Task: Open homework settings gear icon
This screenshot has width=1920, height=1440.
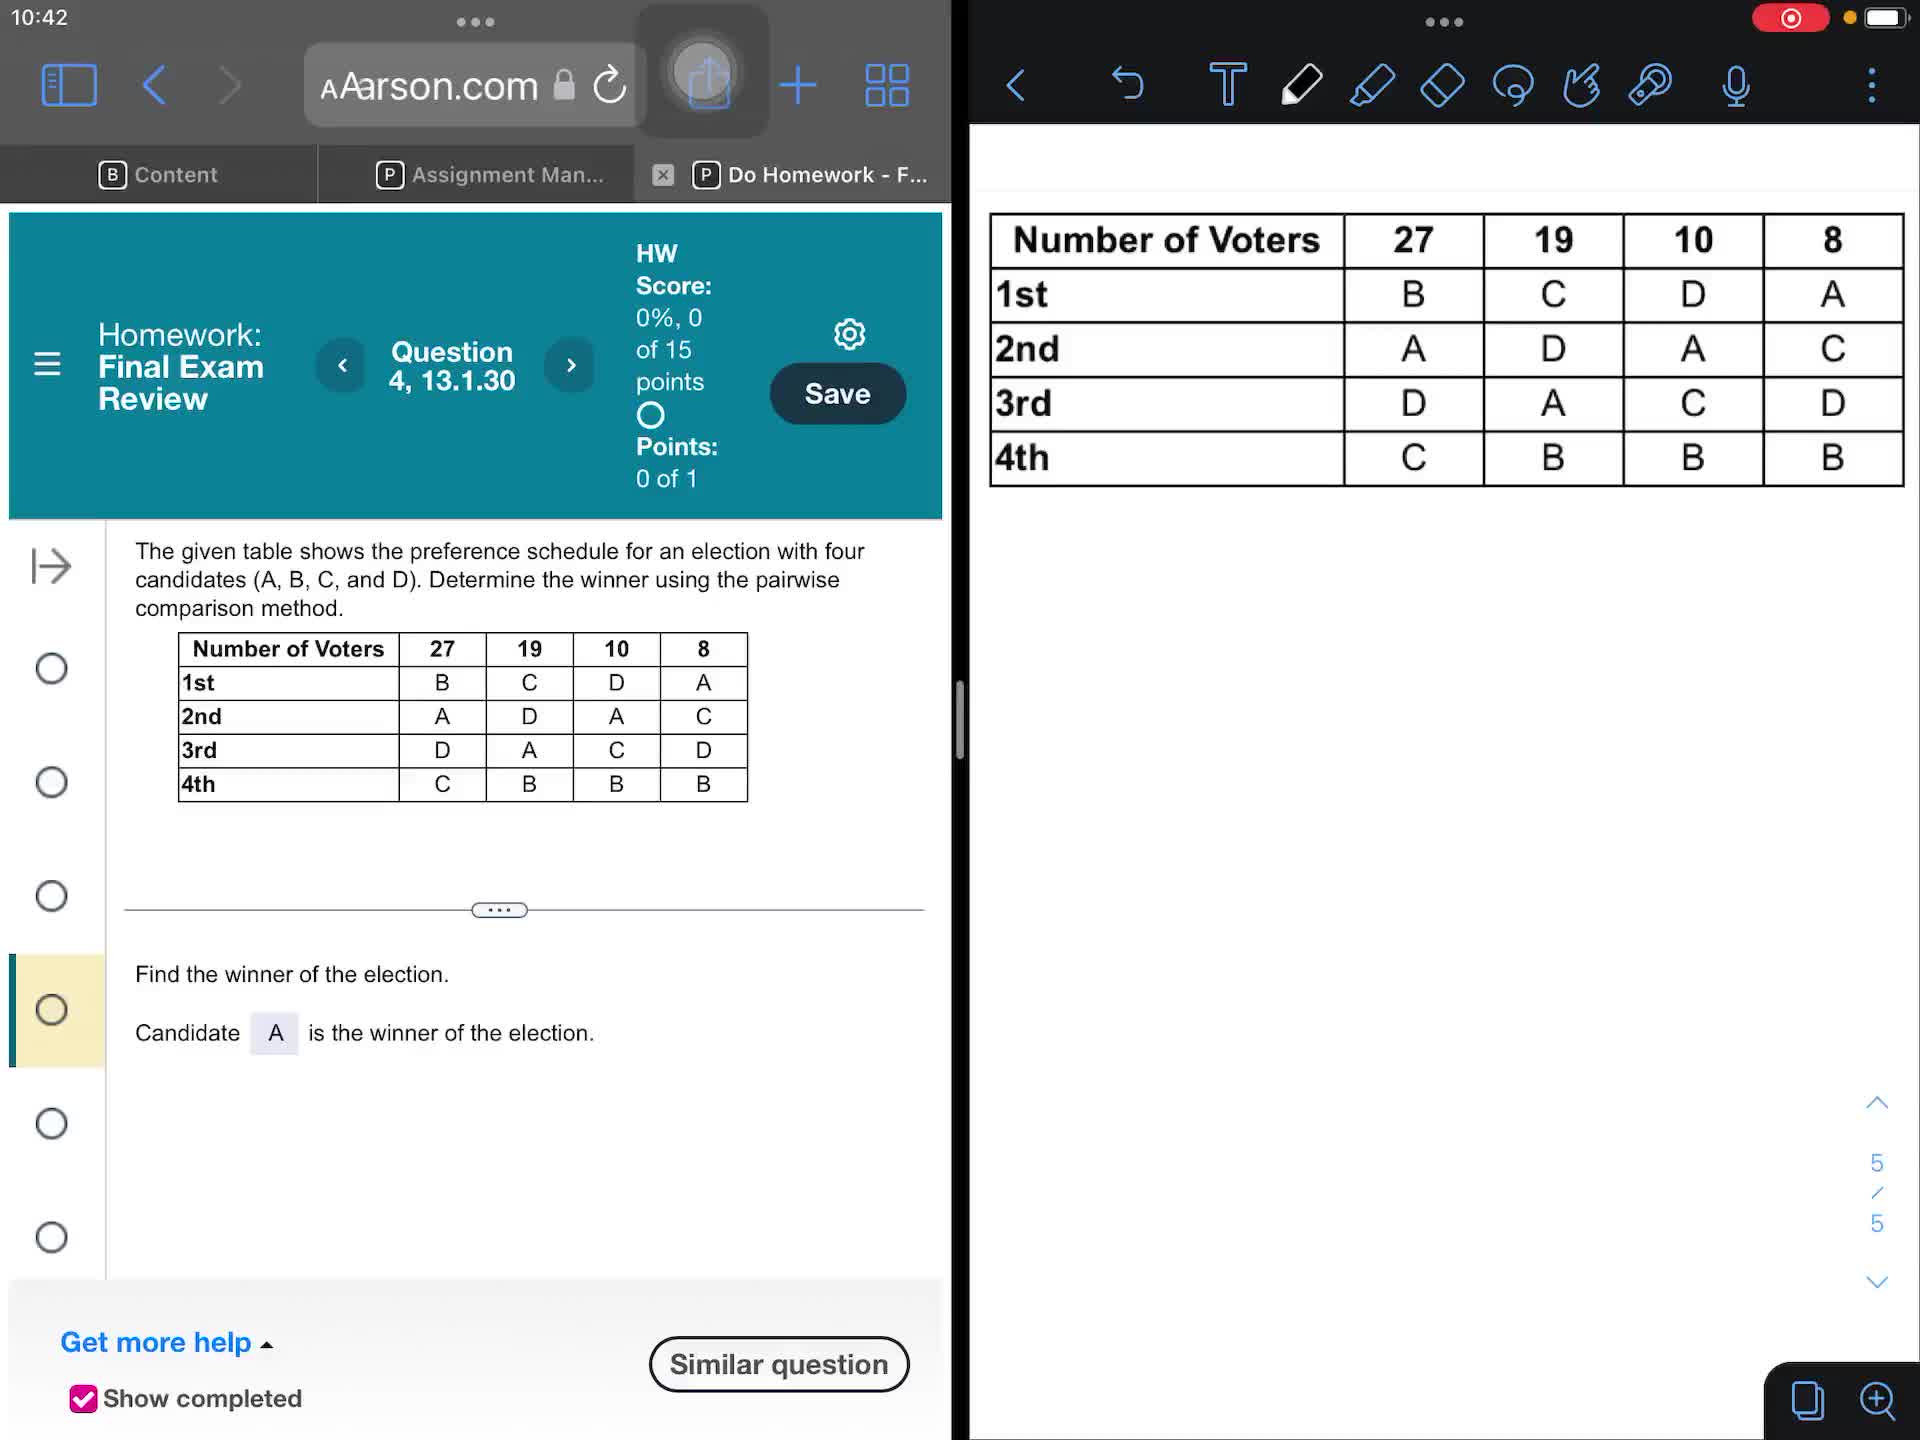Action: point(849,334)
